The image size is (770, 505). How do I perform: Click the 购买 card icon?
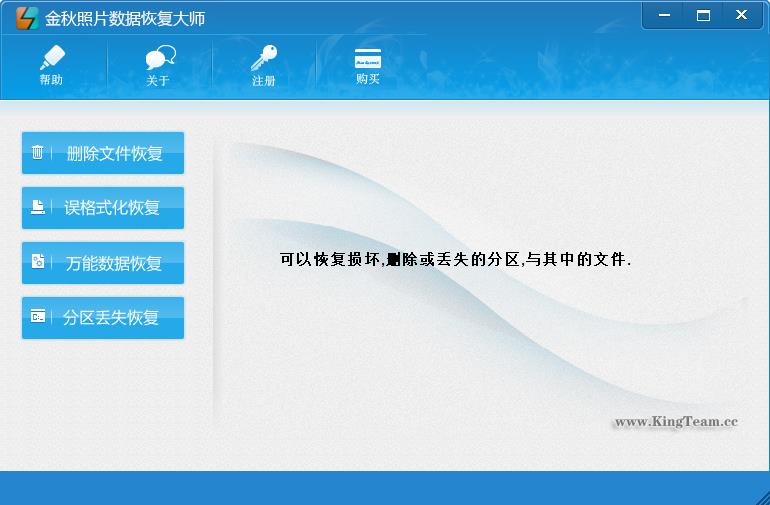click(x=368, y=58)
